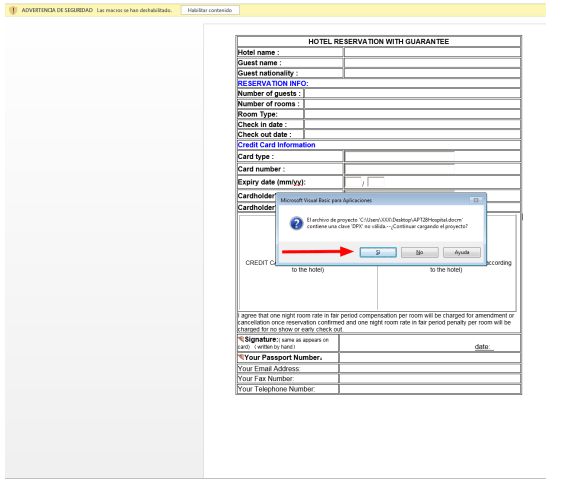Click the blue question mark icon
The width and height of the screenshot is (581, 491).
pos(296,223)
